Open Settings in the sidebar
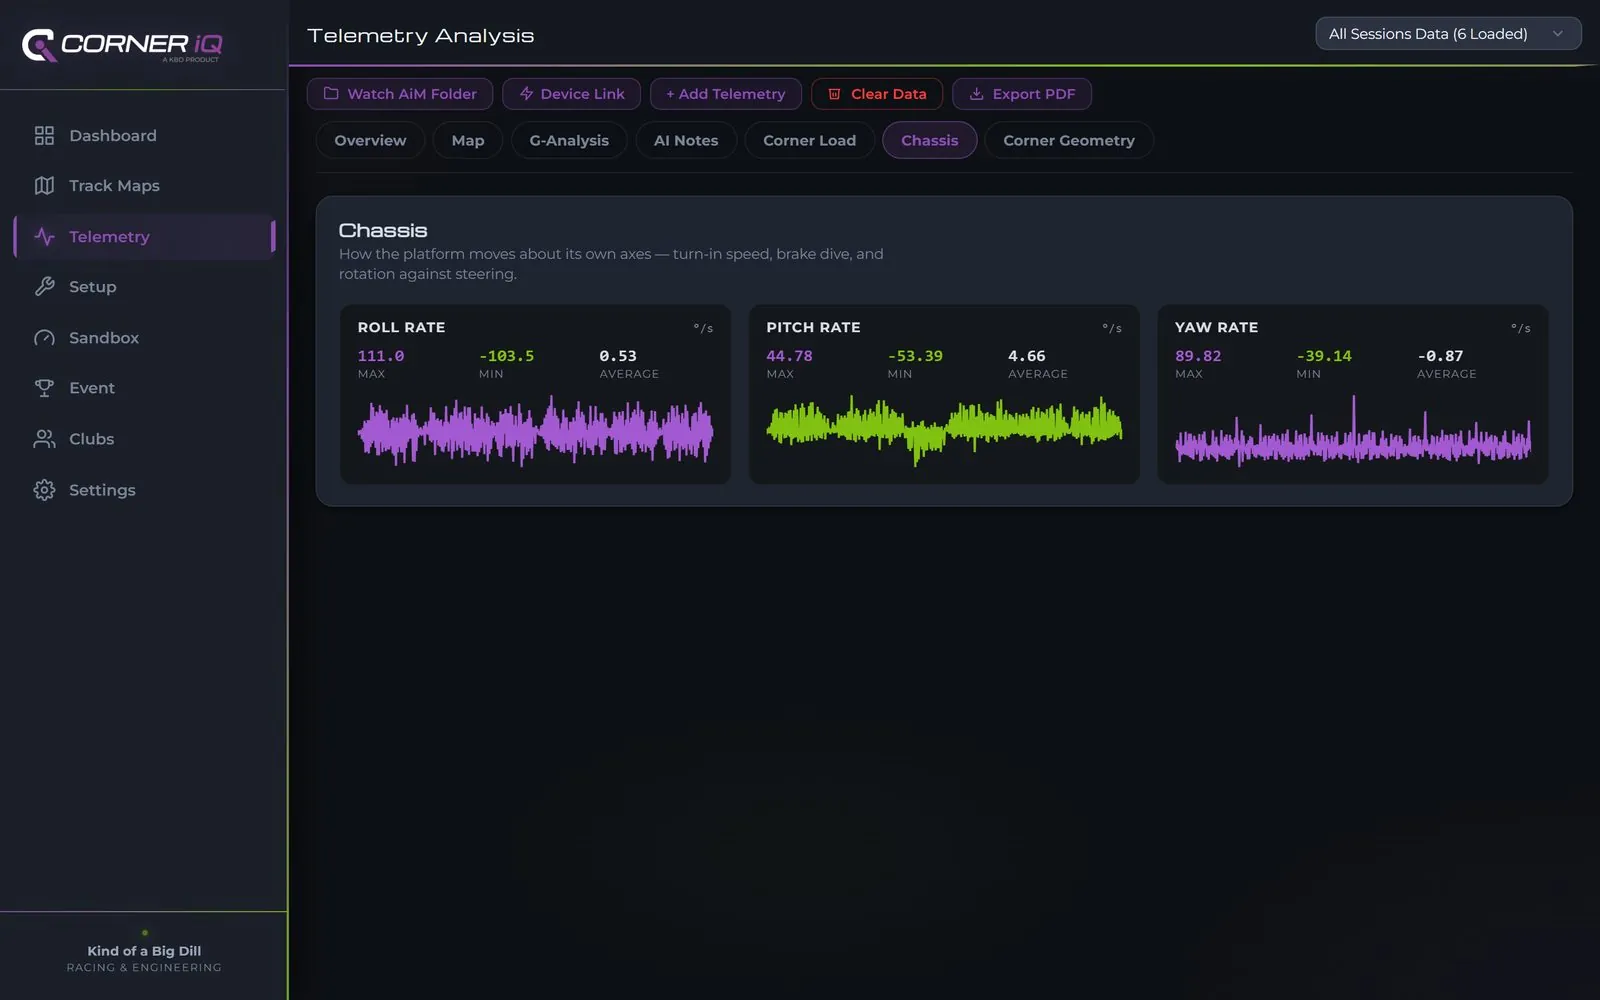1600x1000 pixels. tap(144, 490)
